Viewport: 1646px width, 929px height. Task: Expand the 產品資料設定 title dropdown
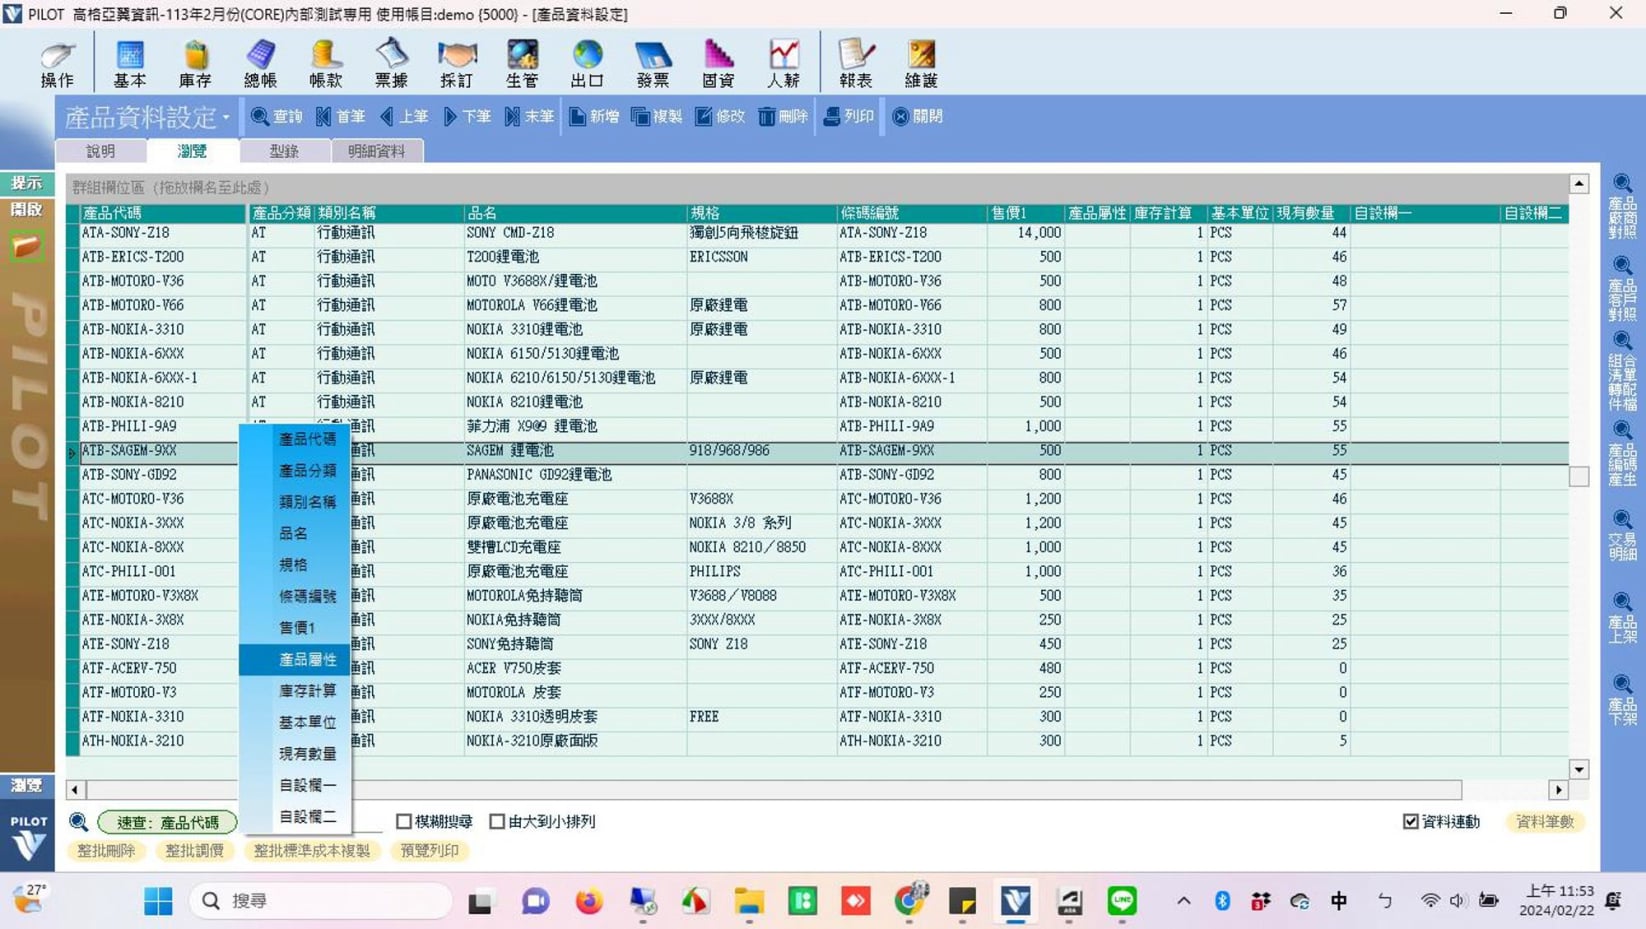point(226,118)
